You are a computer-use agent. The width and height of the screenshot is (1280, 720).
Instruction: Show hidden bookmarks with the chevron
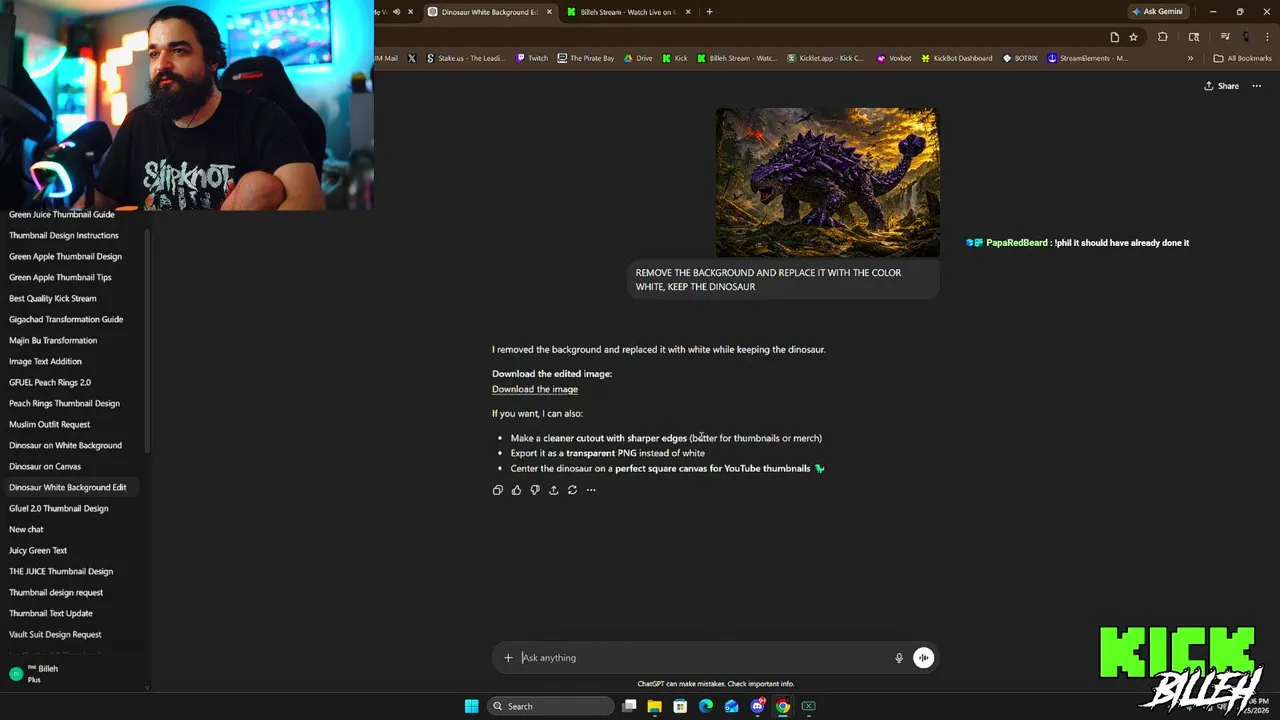coord(1190,58)
